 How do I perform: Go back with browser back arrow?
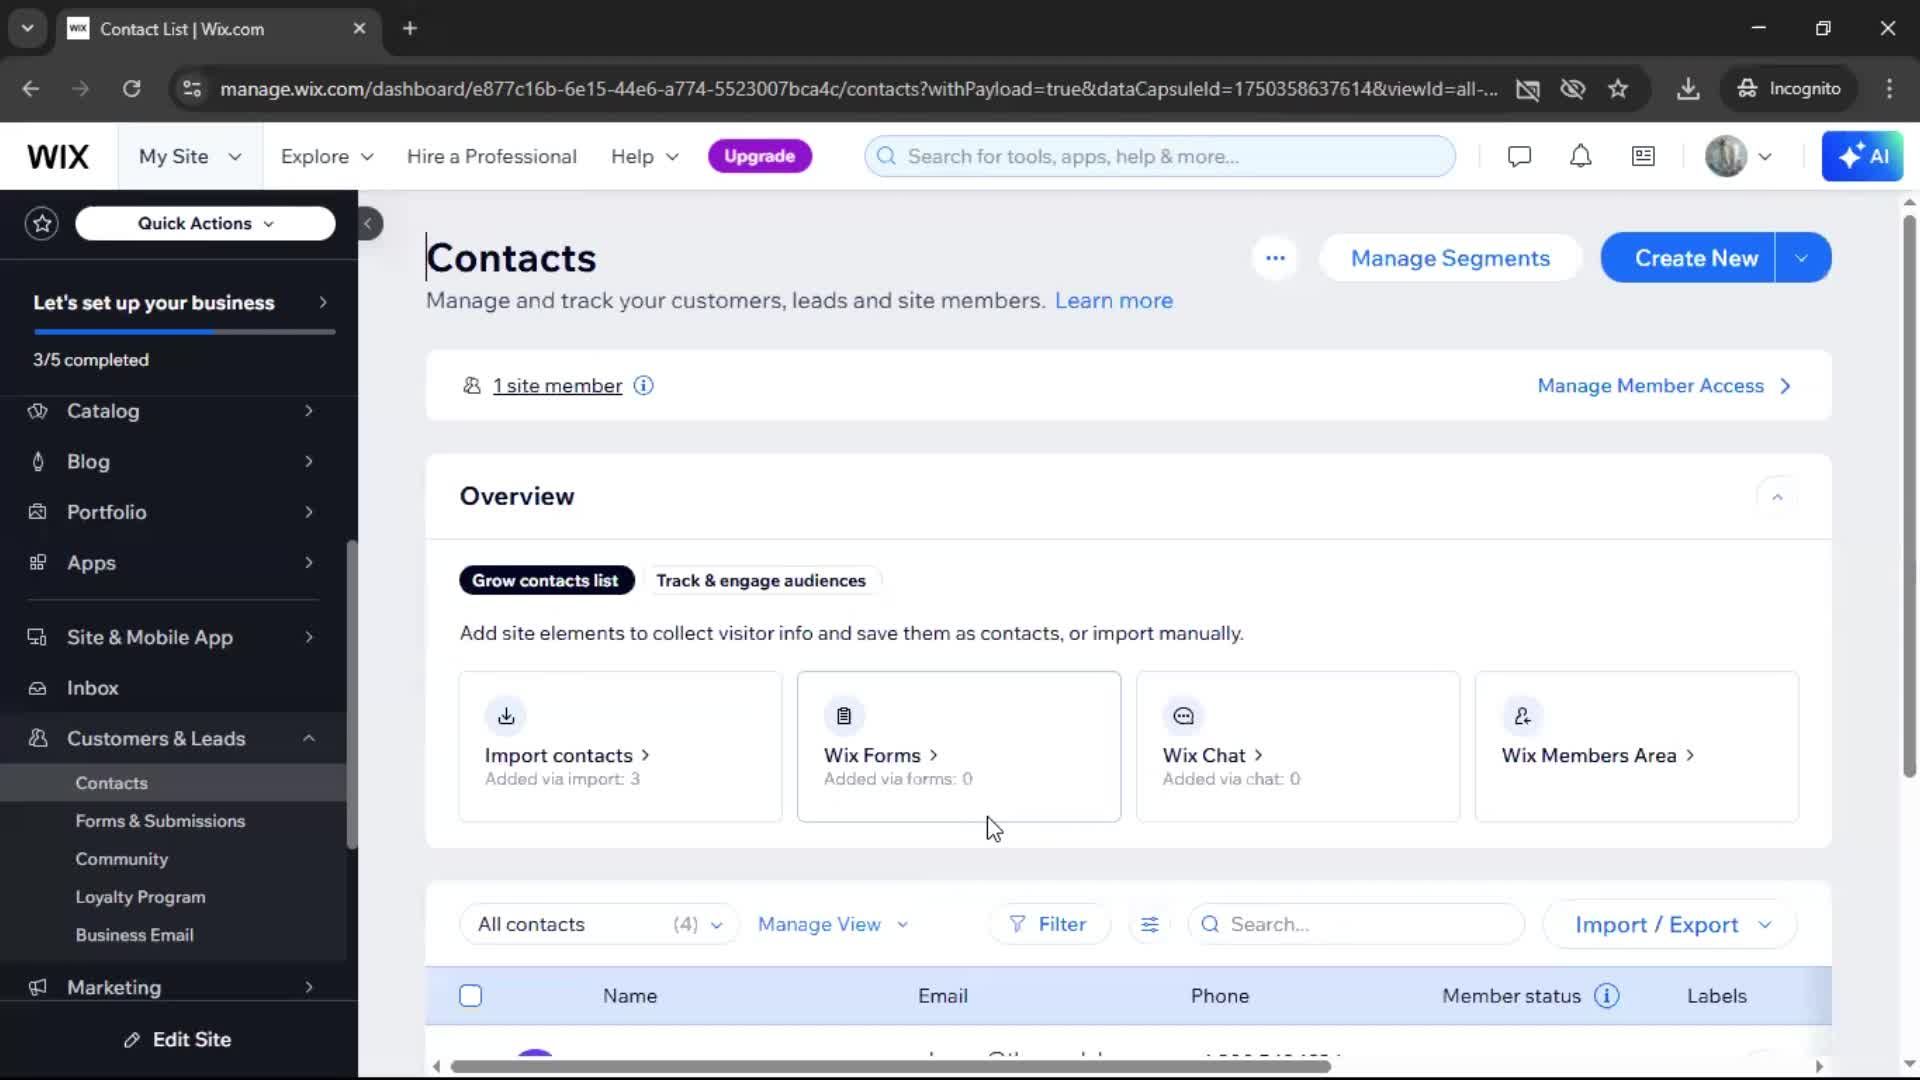click(31, 89)
